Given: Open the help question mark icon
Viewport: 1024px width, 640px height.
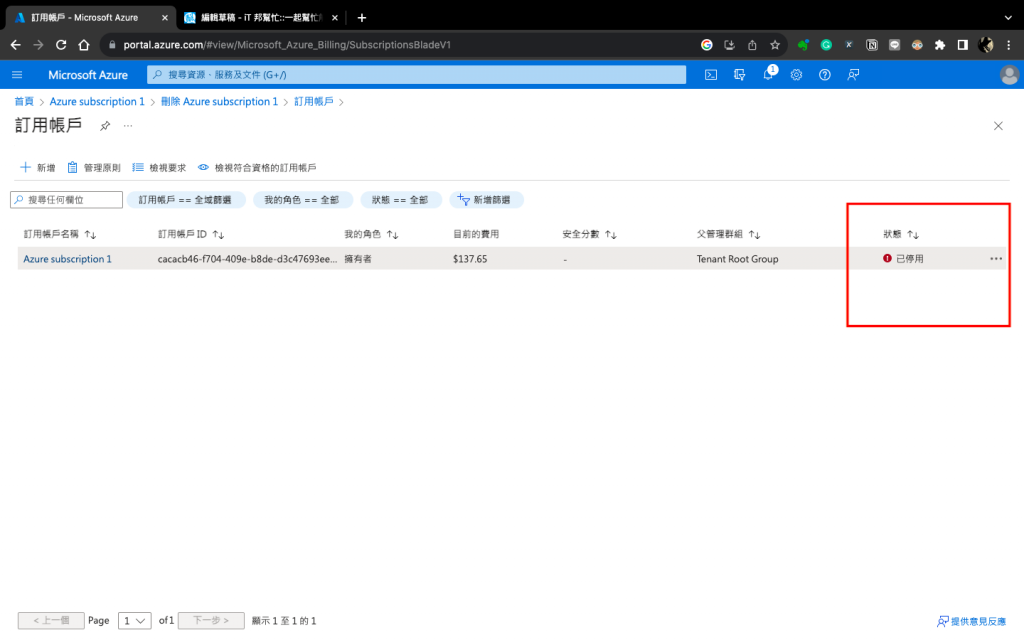Looking at the screenshot, I should [x=825, y=74].
